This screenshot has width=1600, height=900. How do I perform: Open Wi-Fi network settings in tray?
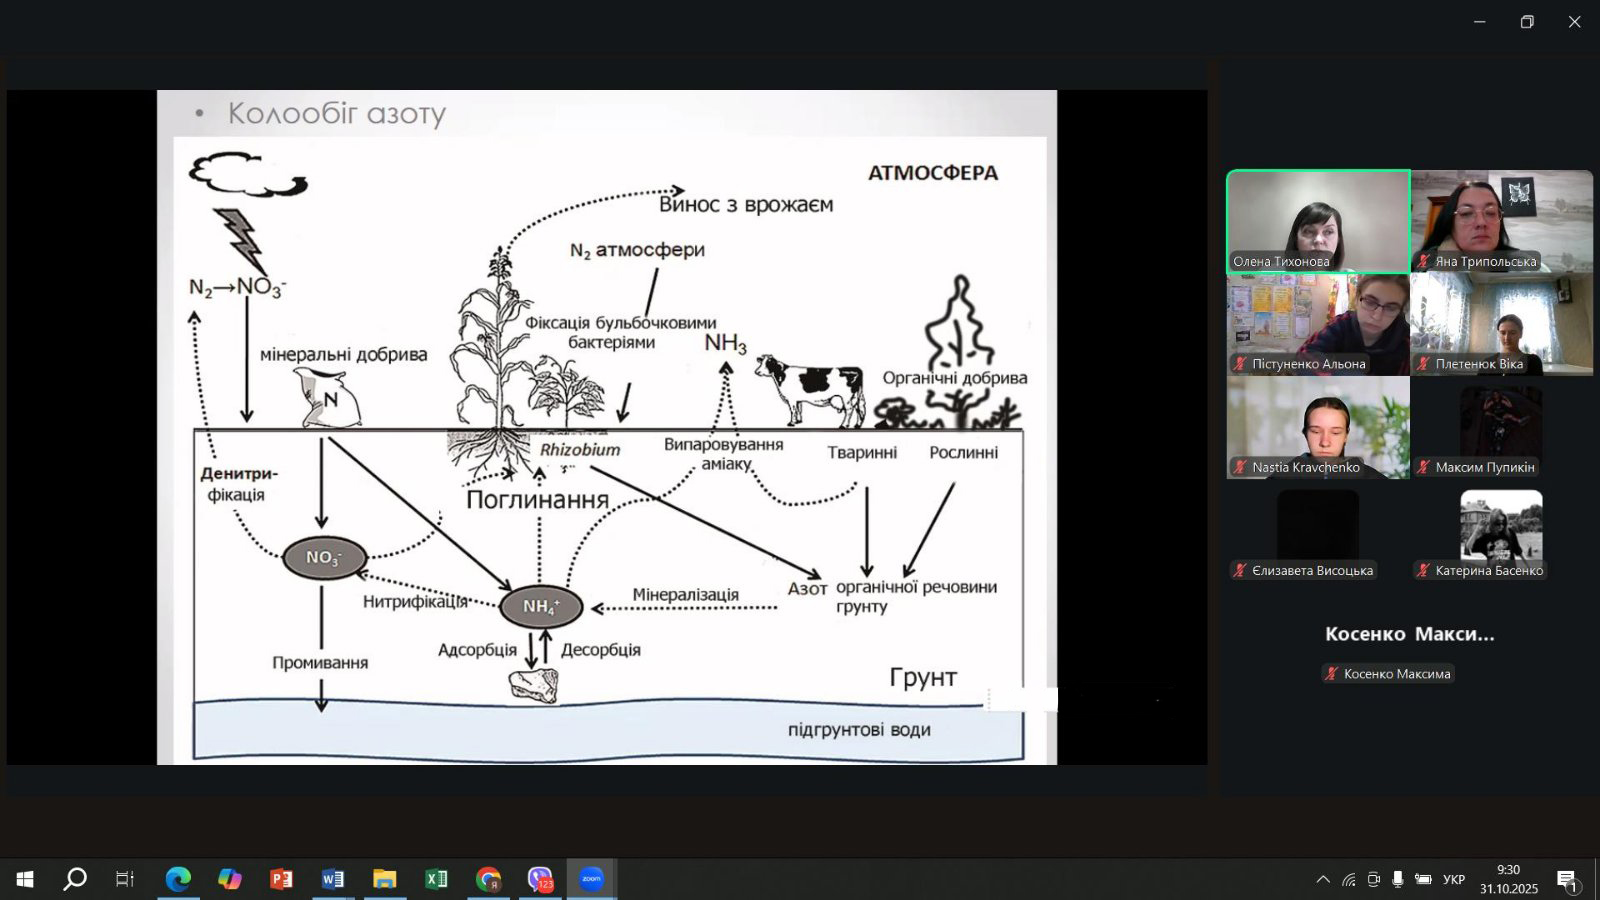tap(1349, 879)
